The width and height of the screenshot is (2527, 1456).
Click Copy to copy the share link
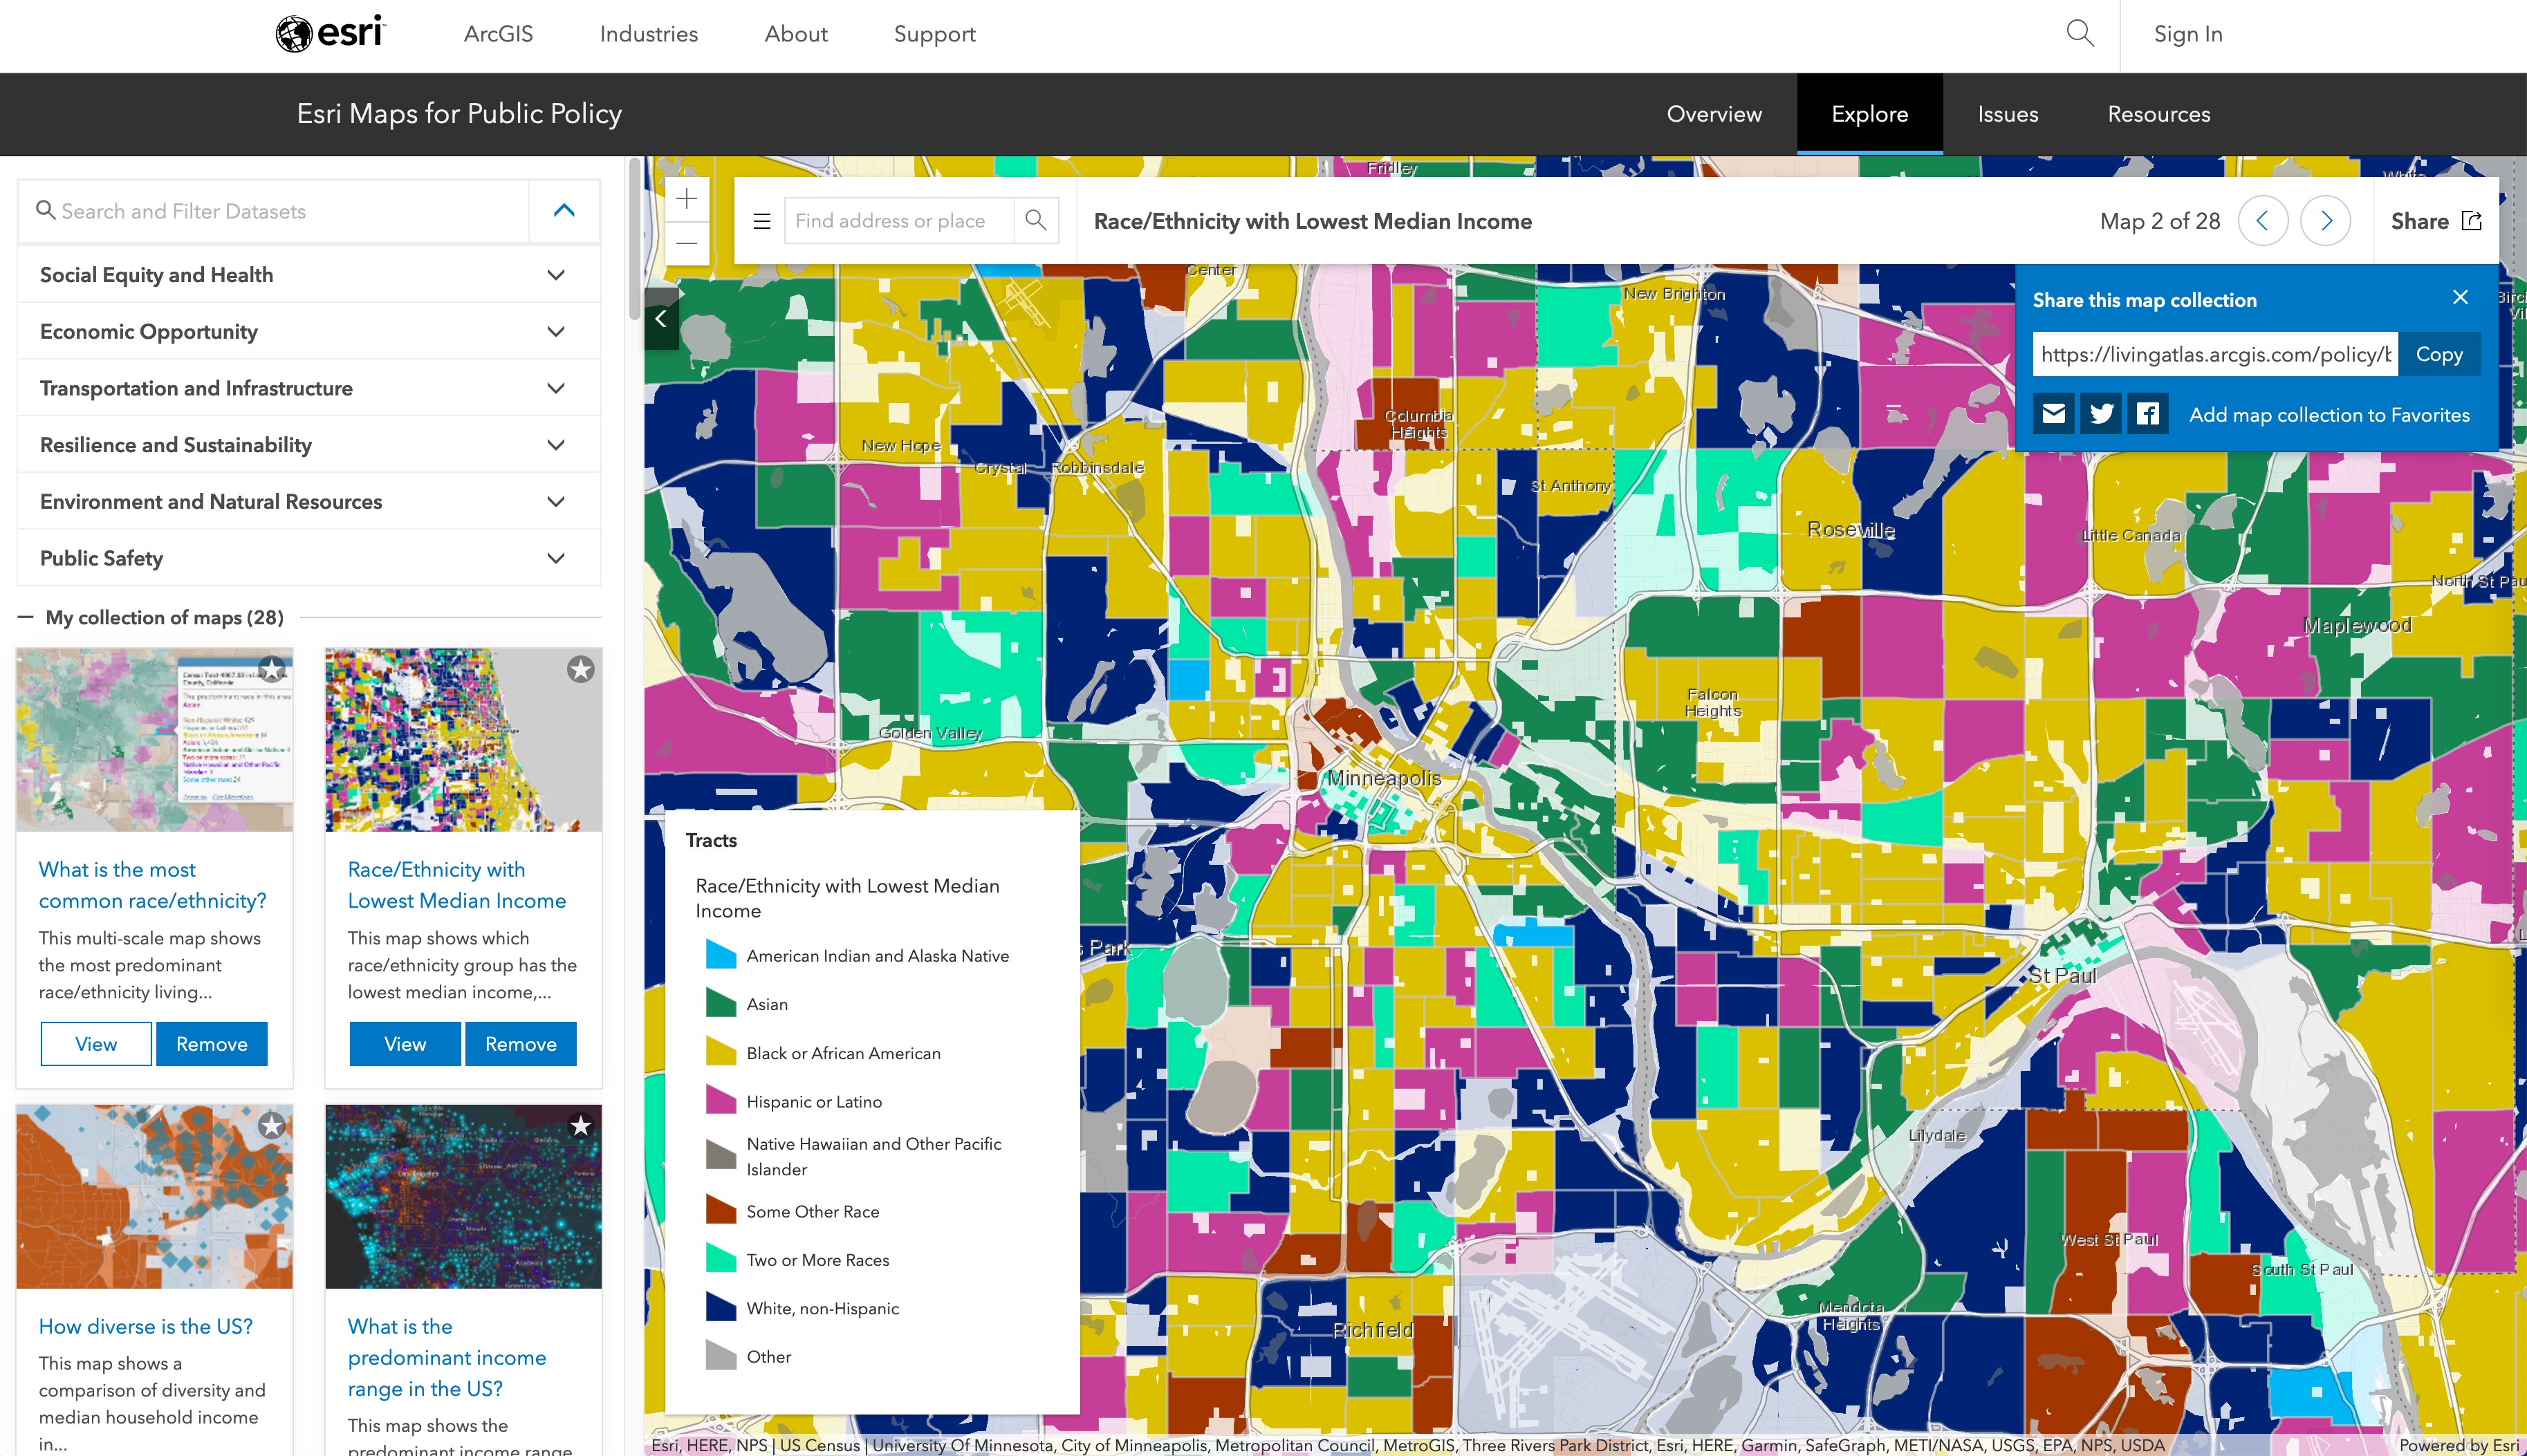click(2440, 353)
